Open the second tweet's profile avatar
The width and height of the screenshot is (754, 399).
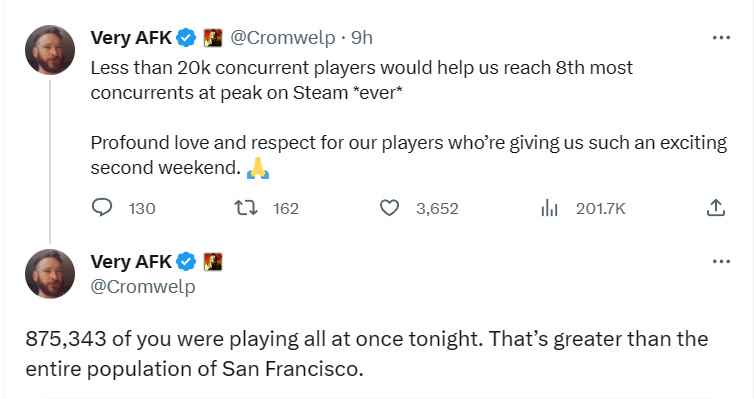pos(50,274)
